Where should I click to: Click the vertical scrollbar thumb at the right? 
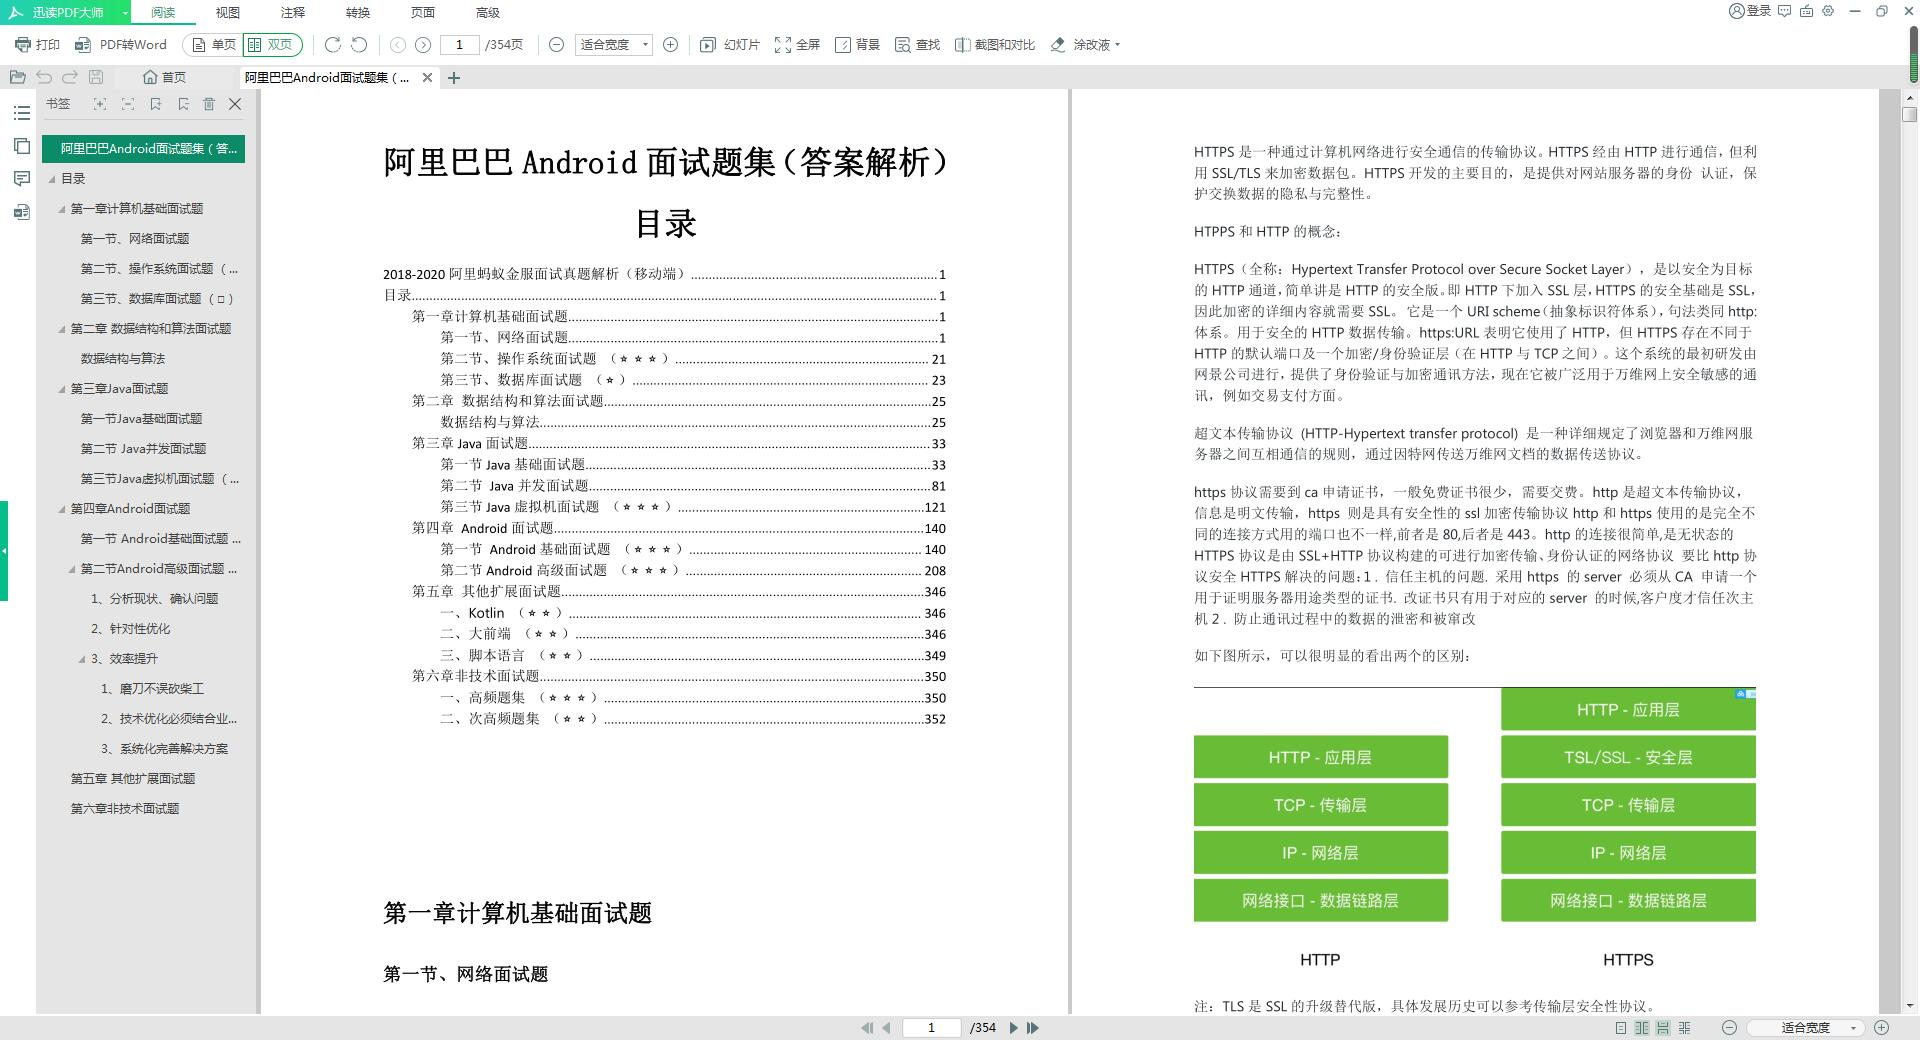click(x=1909, y=114)
